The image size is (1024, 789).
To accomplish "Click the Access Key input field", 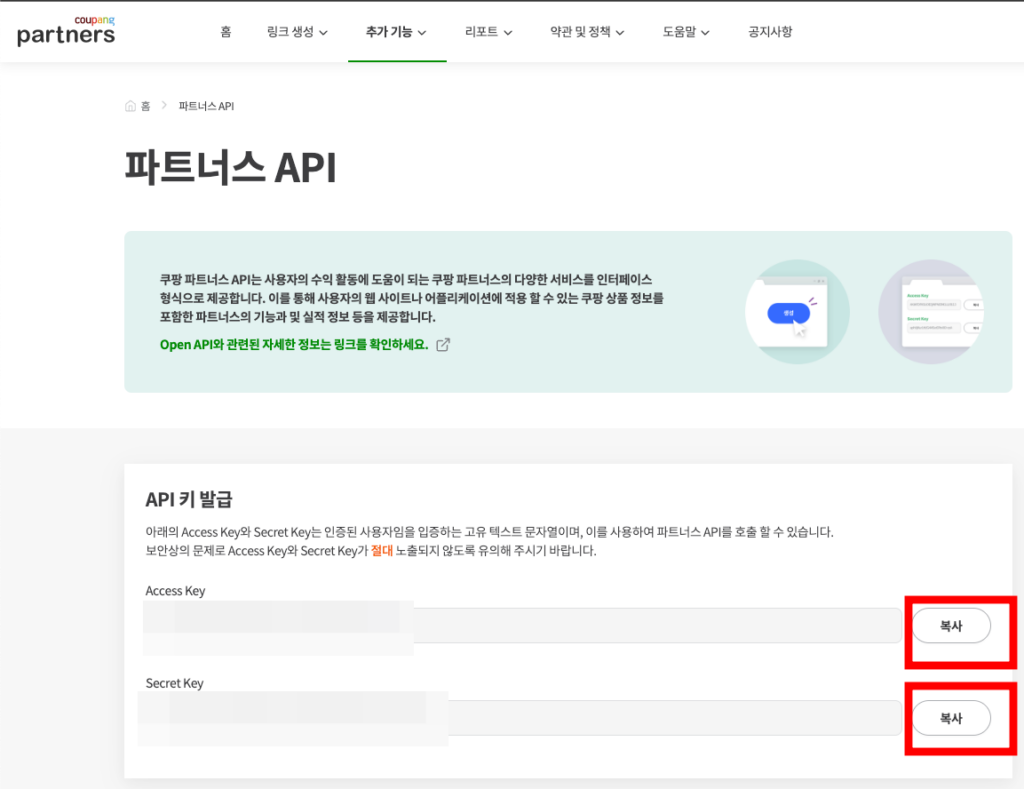I will tap(523, 626).
